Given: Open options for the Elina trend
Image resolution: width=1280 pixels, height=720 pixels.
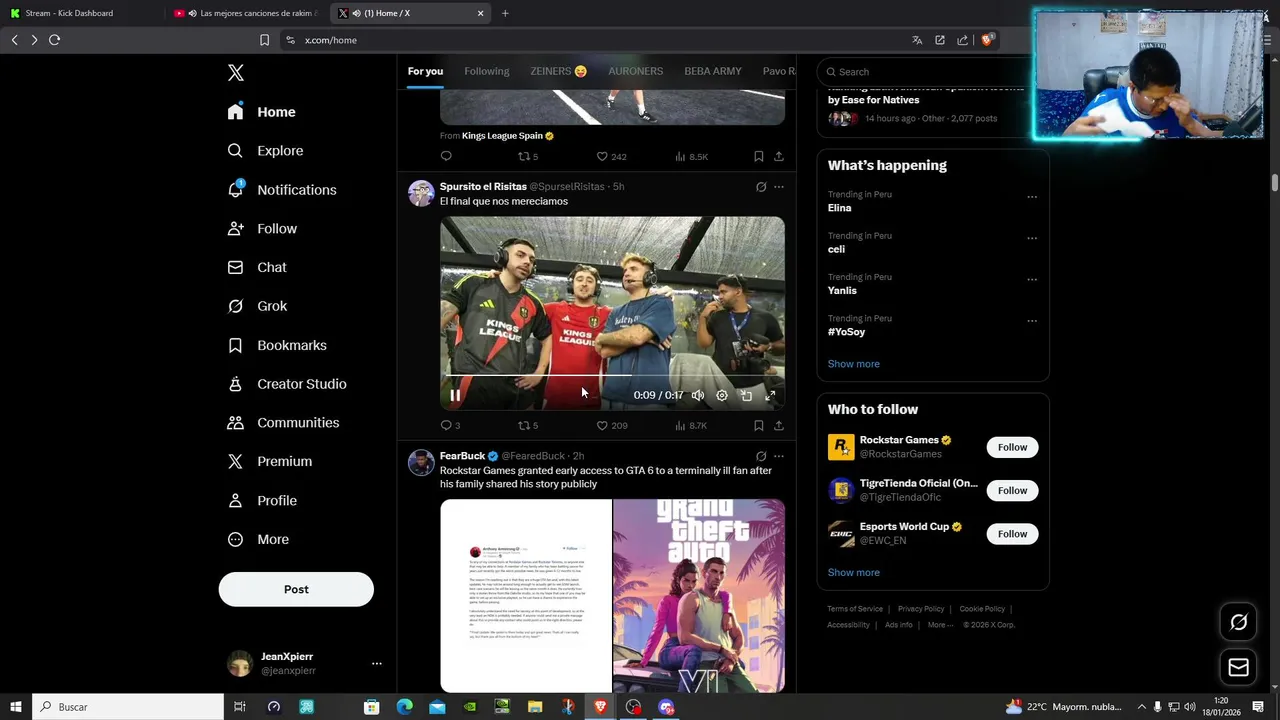Looking at the screenshot, I should 1032,197.
